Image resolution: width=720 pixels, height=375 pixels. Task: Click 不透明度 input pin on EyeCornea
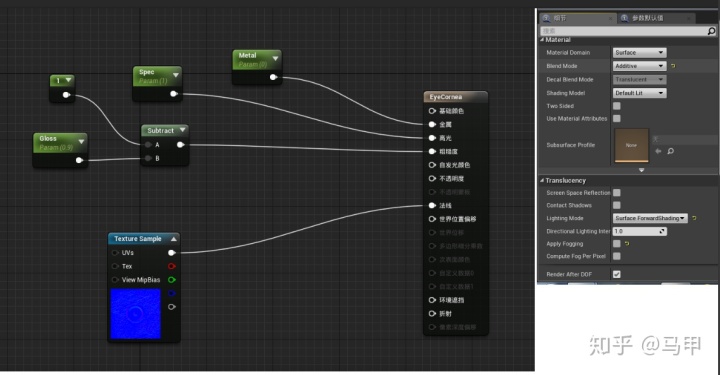(432, 179)
